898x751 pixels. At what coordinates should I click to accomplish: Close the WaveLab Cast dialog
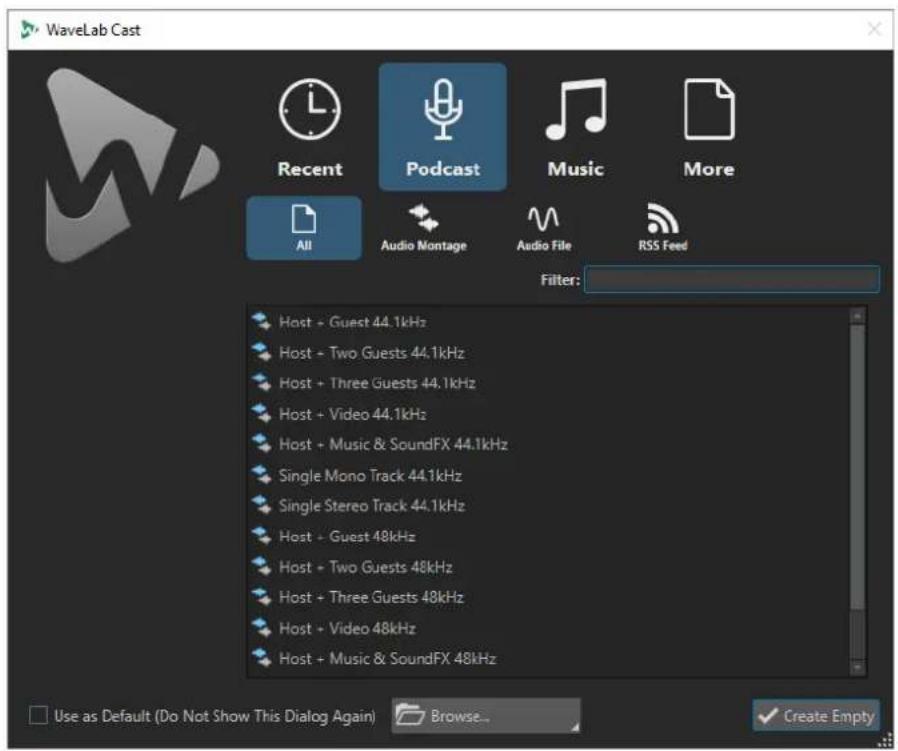pos(873,29)
